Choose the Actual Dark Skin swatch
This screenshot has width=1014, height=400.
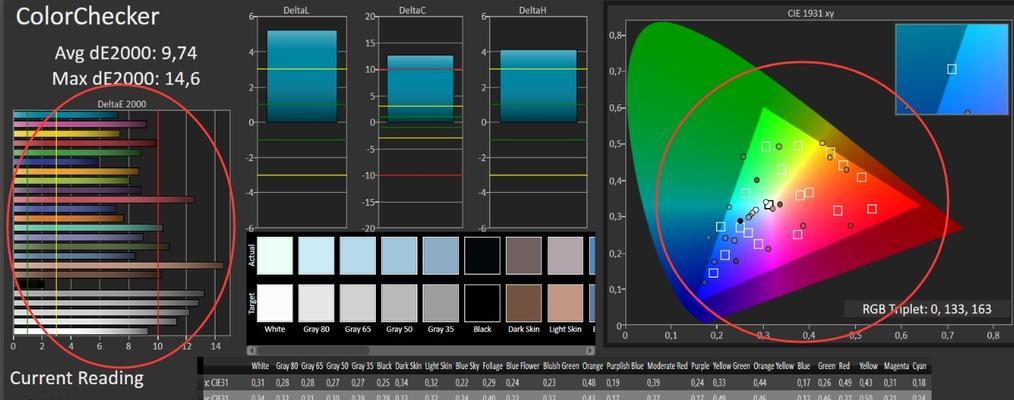click(x=524, y=256)
